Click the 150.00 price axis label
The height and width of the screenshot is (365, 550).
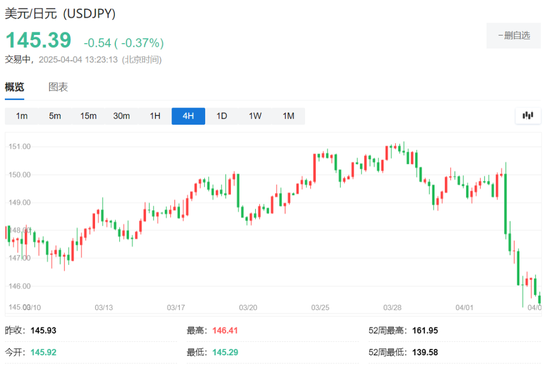pos(20,175)
